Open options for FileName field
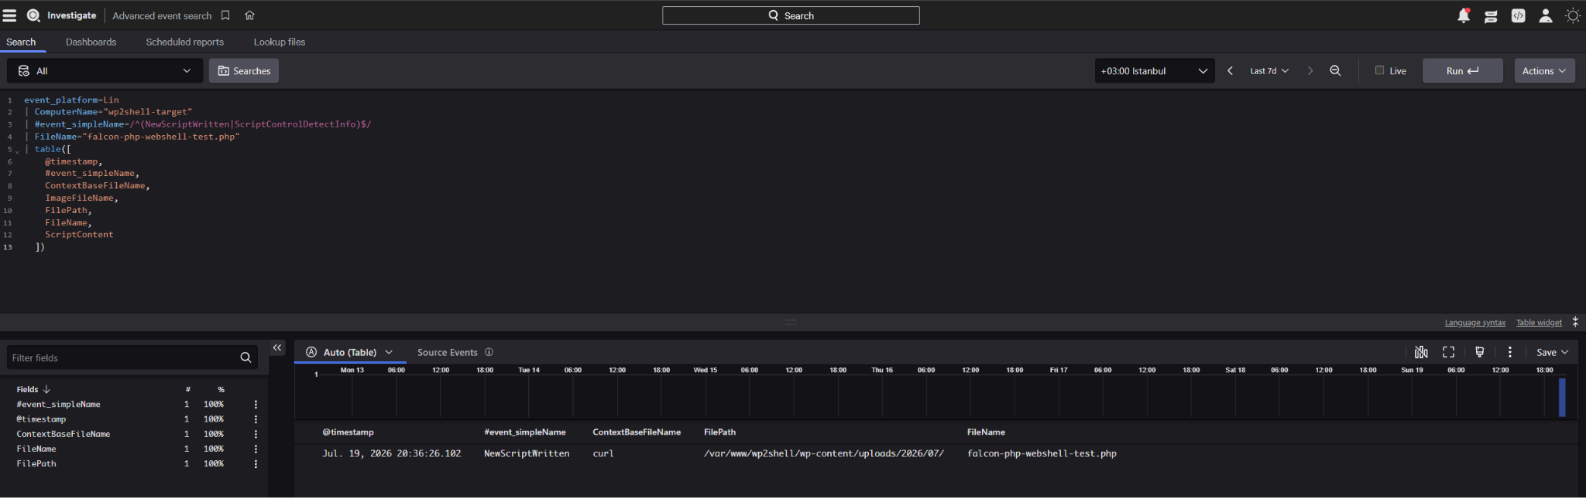 [x=256, y=449]
